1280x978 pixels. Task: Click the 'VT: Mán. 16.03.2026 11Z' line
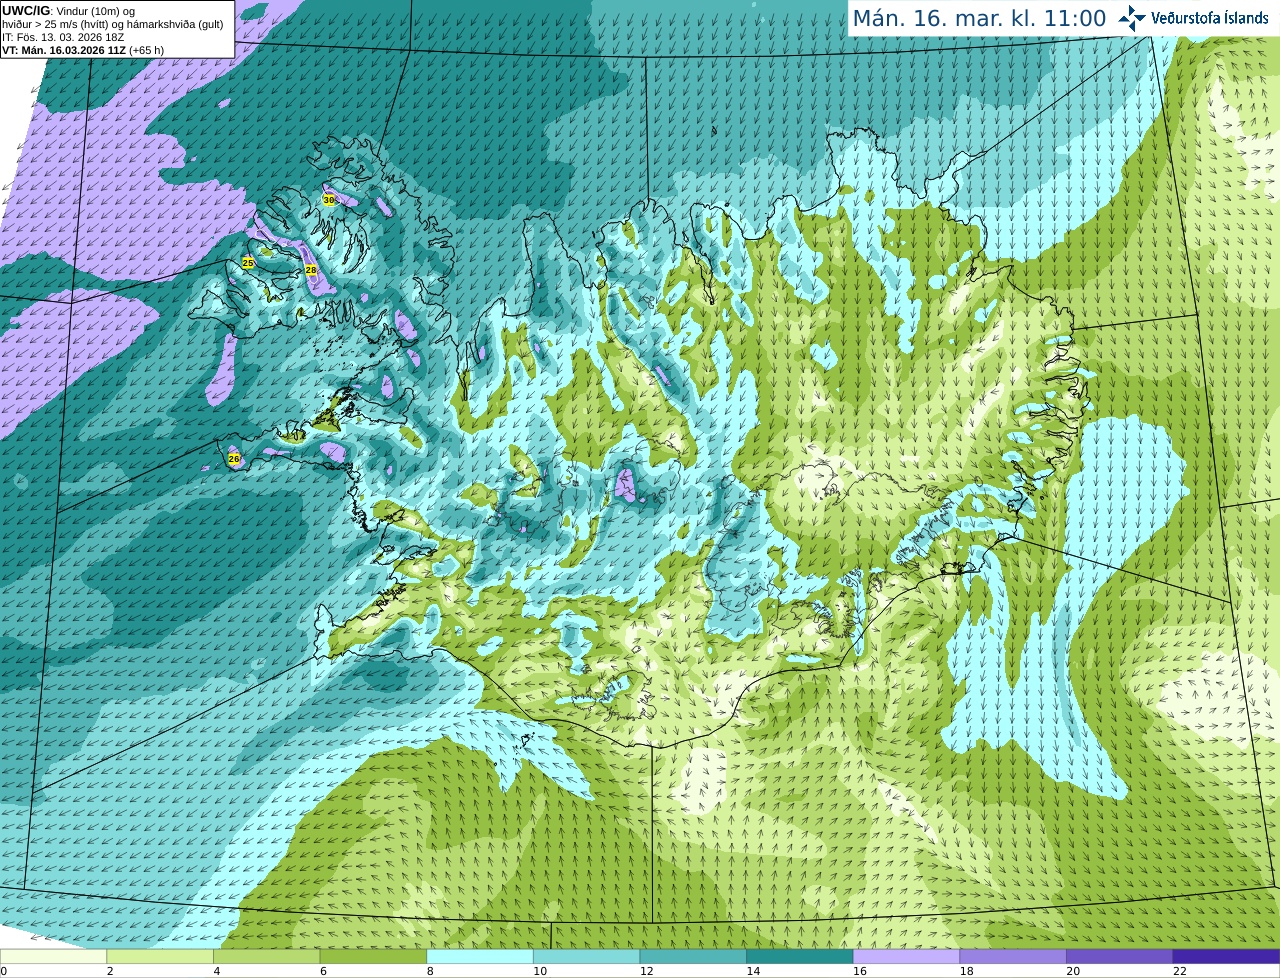[x=83, y=50]
